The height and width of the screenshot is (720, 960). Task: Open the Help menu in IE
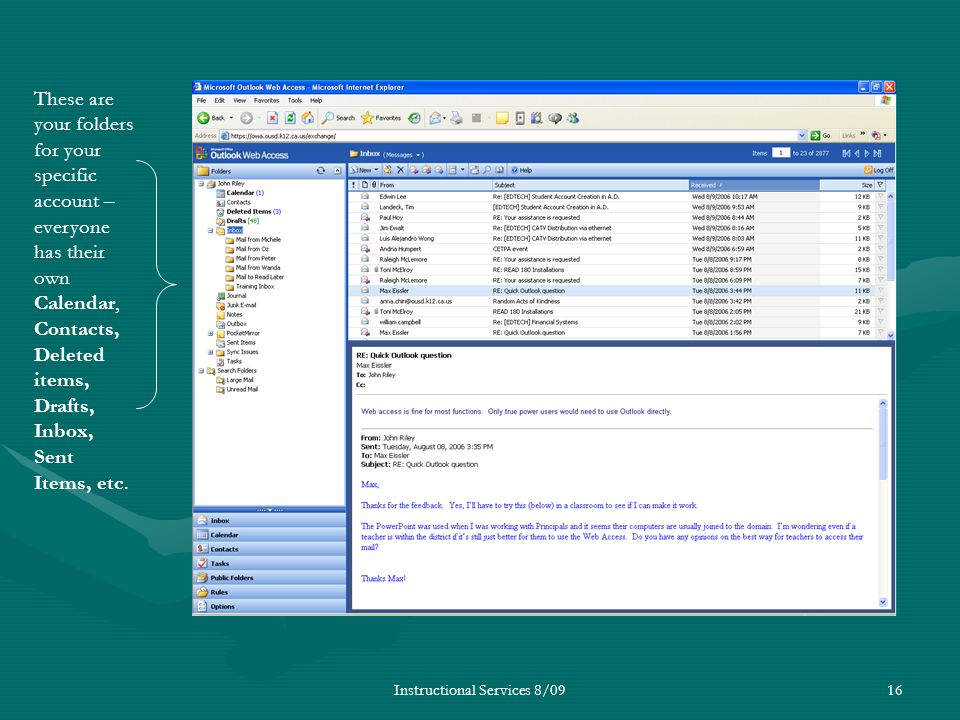coord(316,100)
